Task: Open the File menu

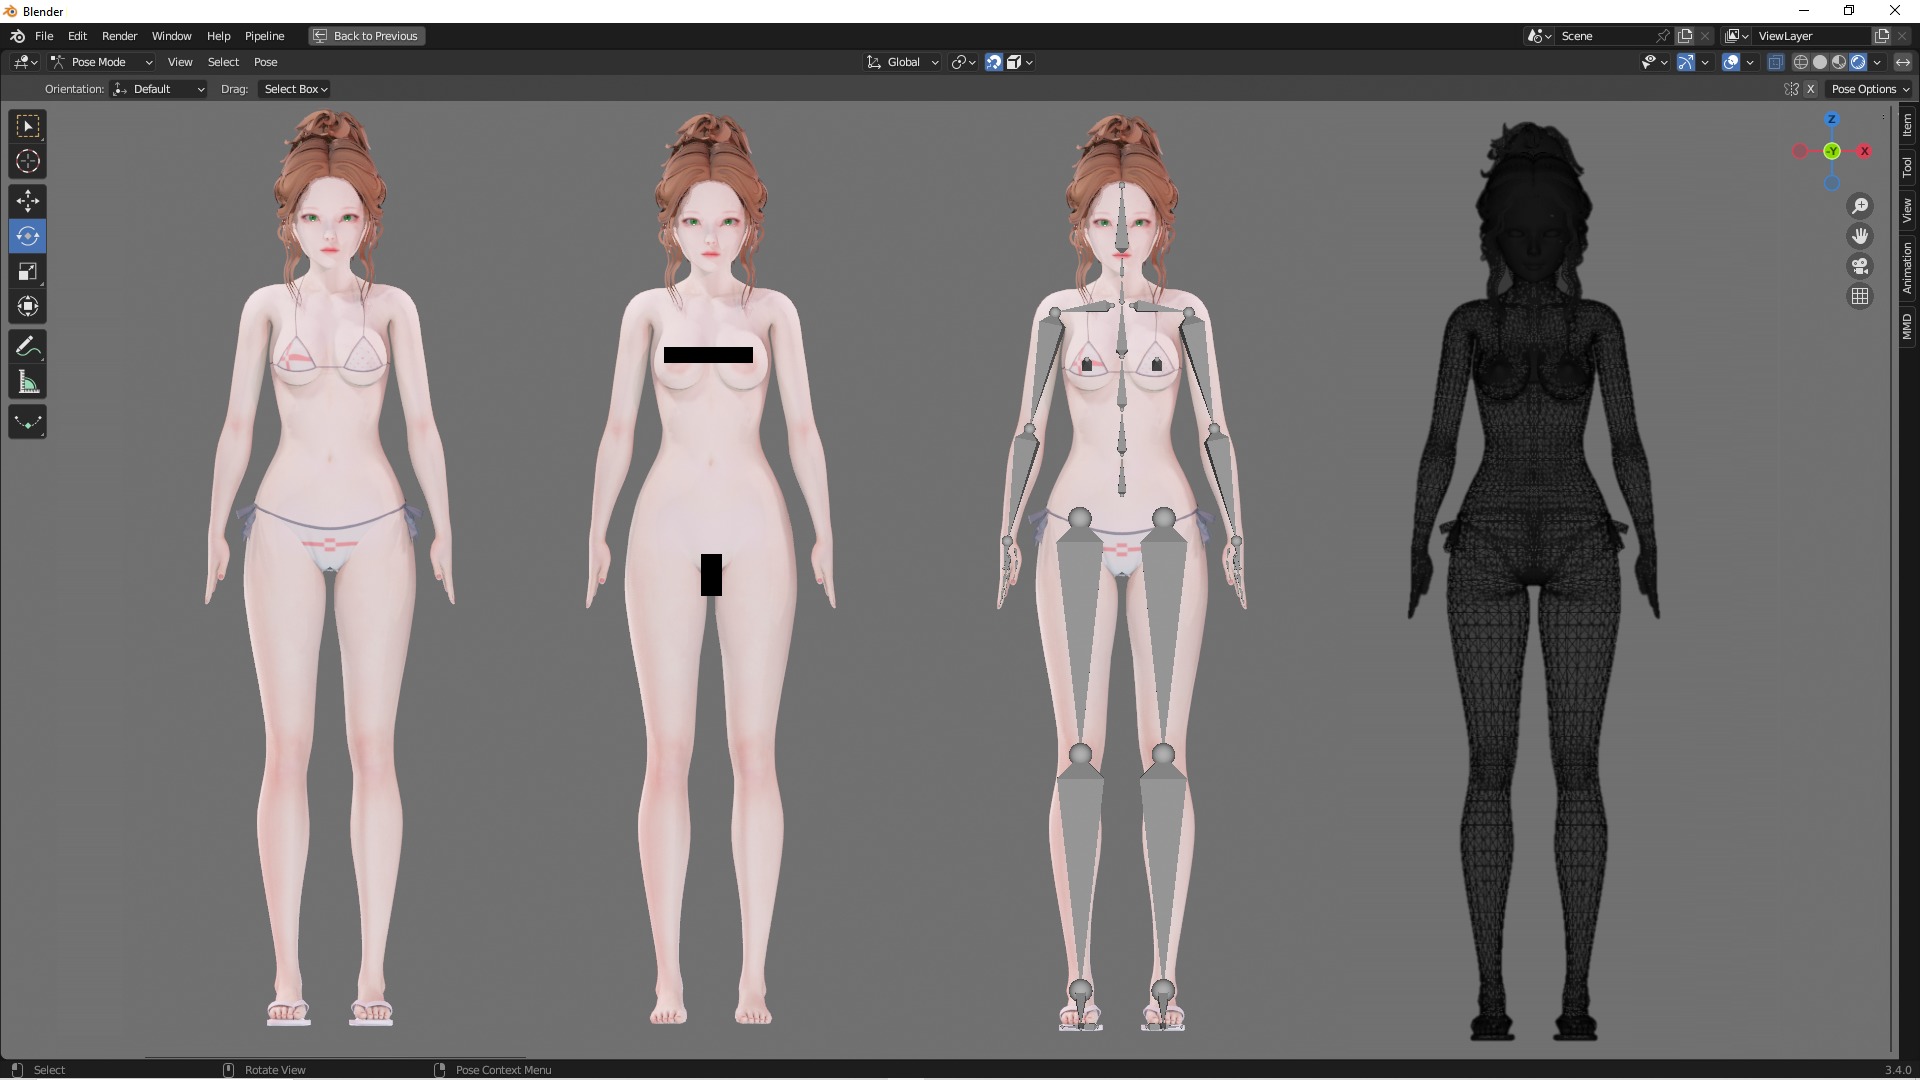Action: (x=44, y=36)
